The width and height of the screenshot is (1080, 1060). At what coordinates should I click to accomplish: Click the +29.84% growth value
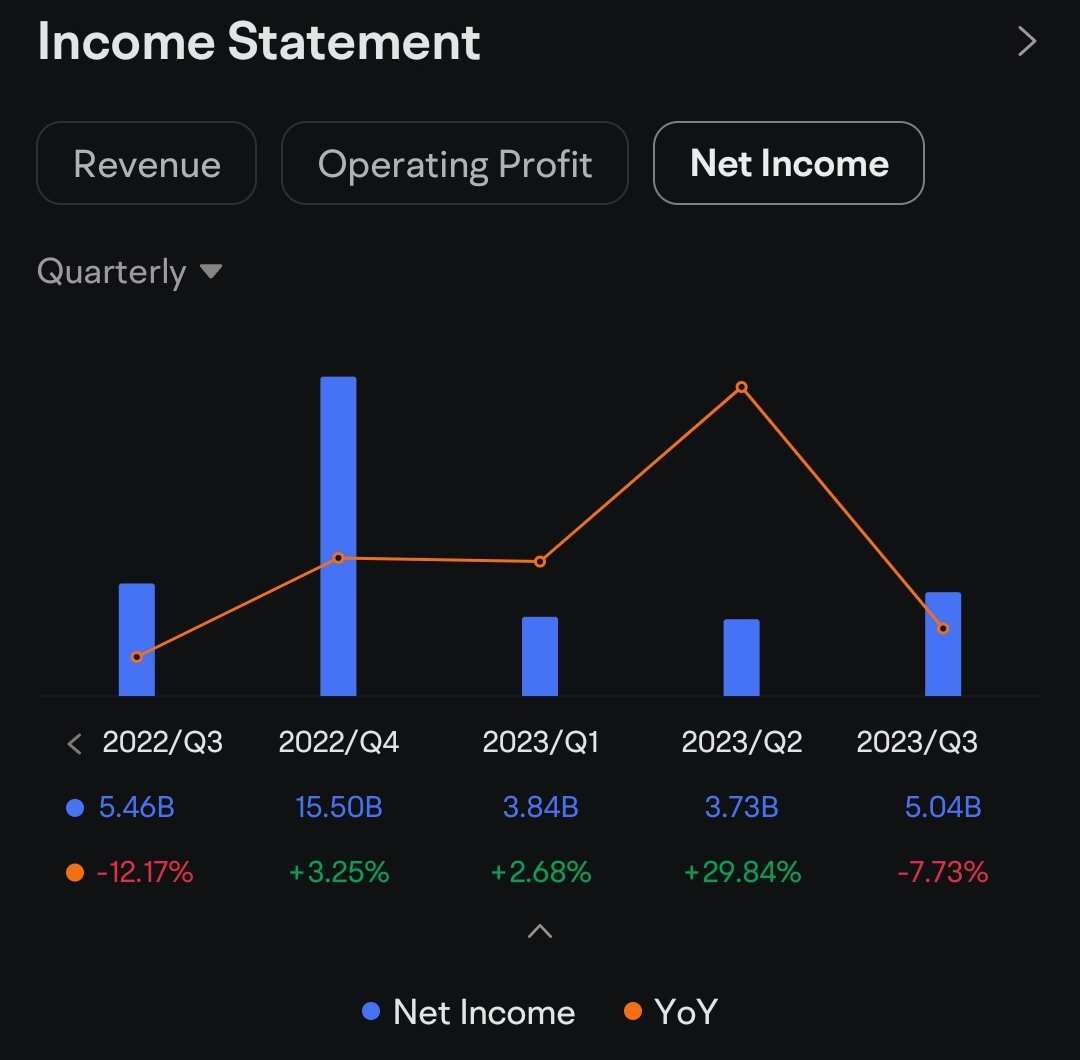click(741, 871)
